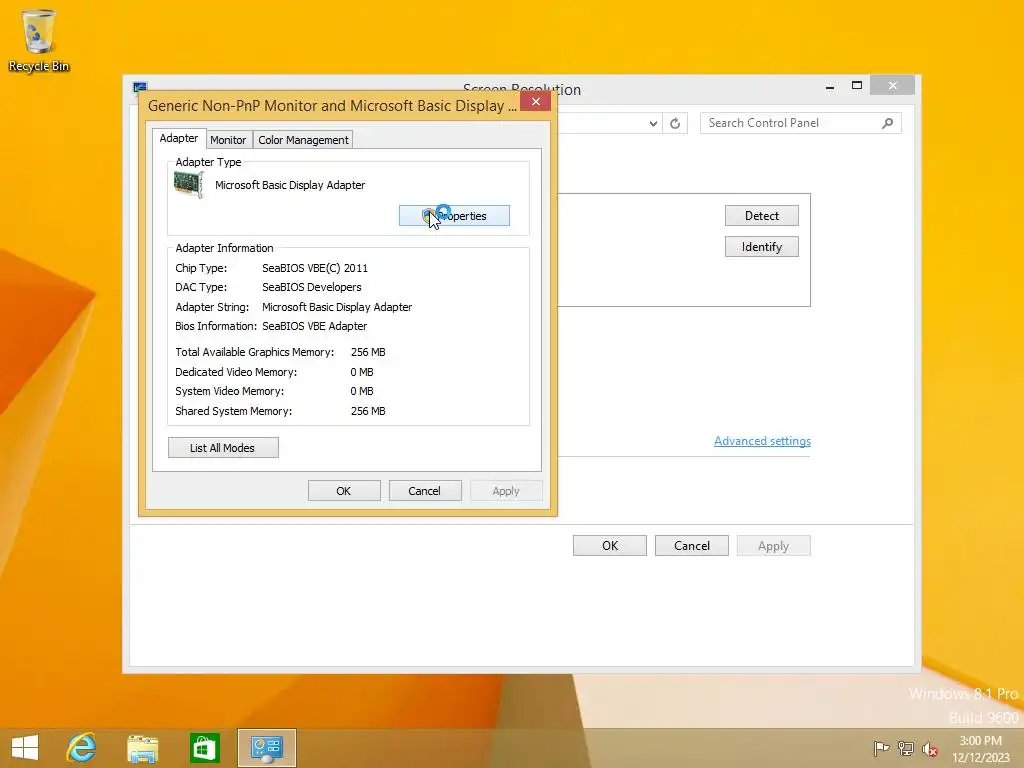
Task: Open the muted volume tray icon
Action: click(930, 748)
